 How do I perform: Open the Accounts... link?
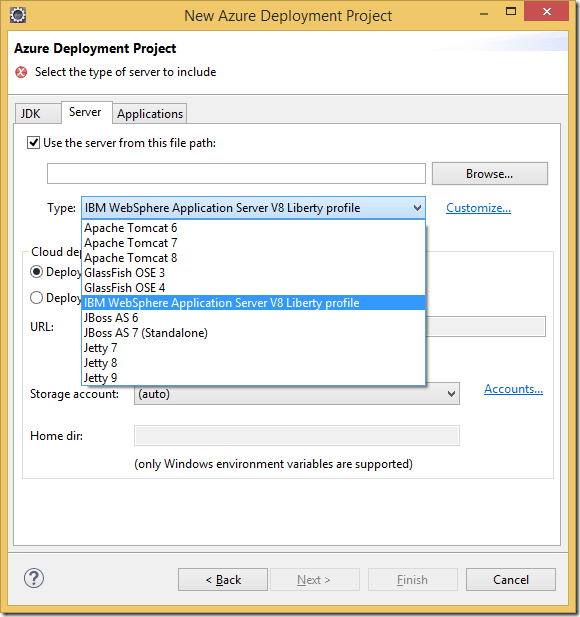click(x=513, y=389)
